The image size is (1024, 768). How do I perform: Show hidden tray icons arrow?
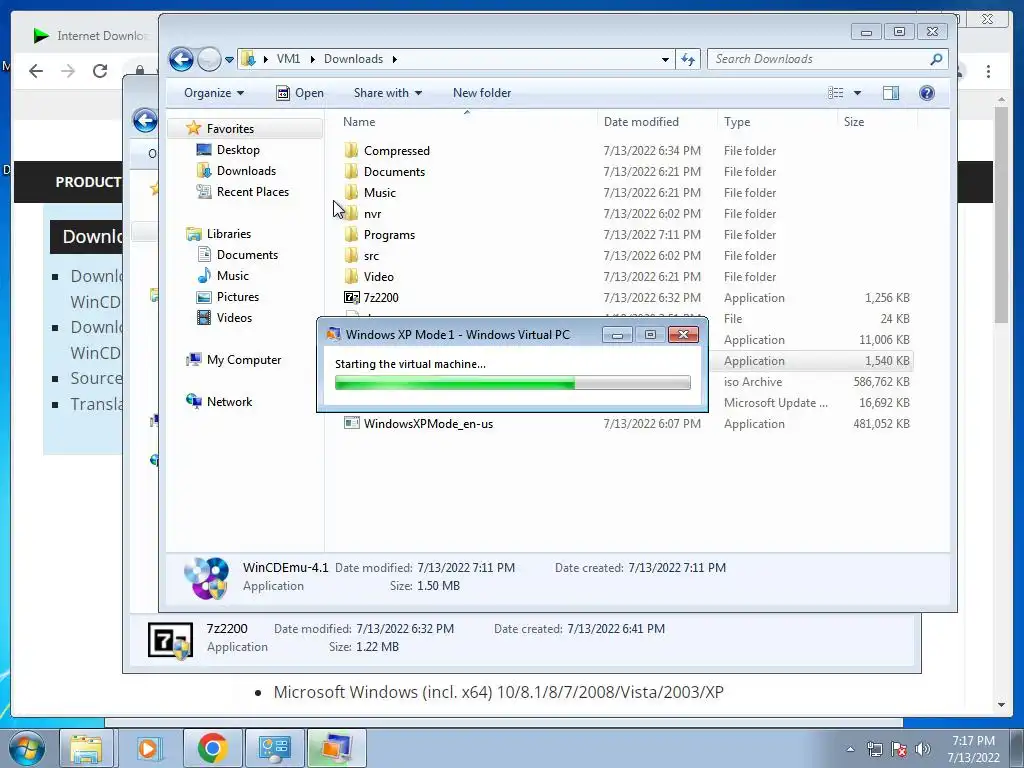click(x=850, y=749)
